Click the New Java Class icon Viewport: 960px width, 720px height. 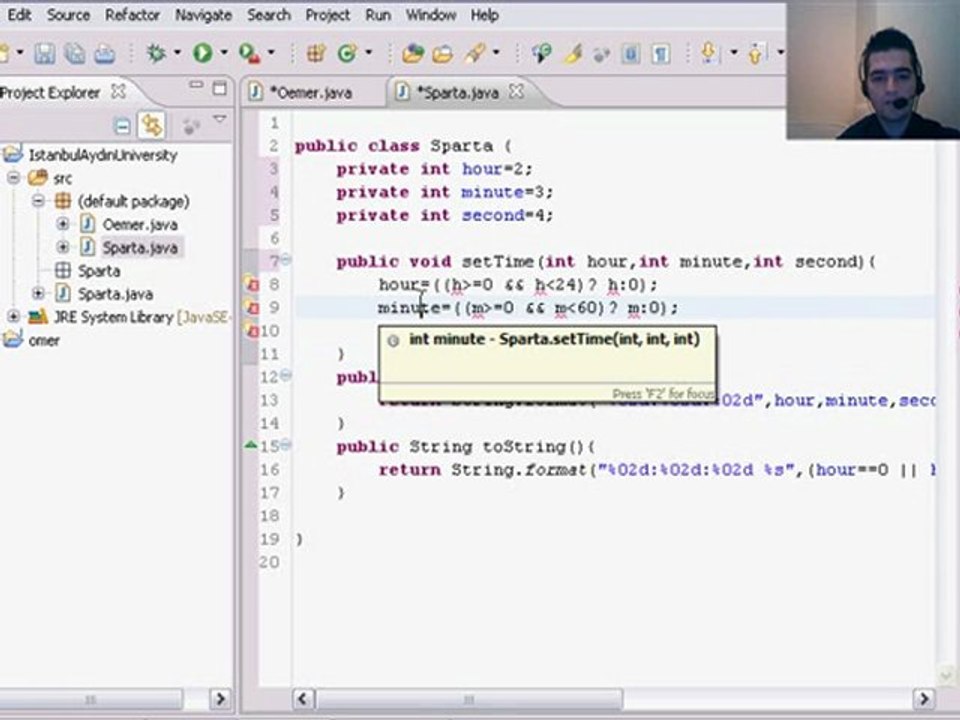348,53
